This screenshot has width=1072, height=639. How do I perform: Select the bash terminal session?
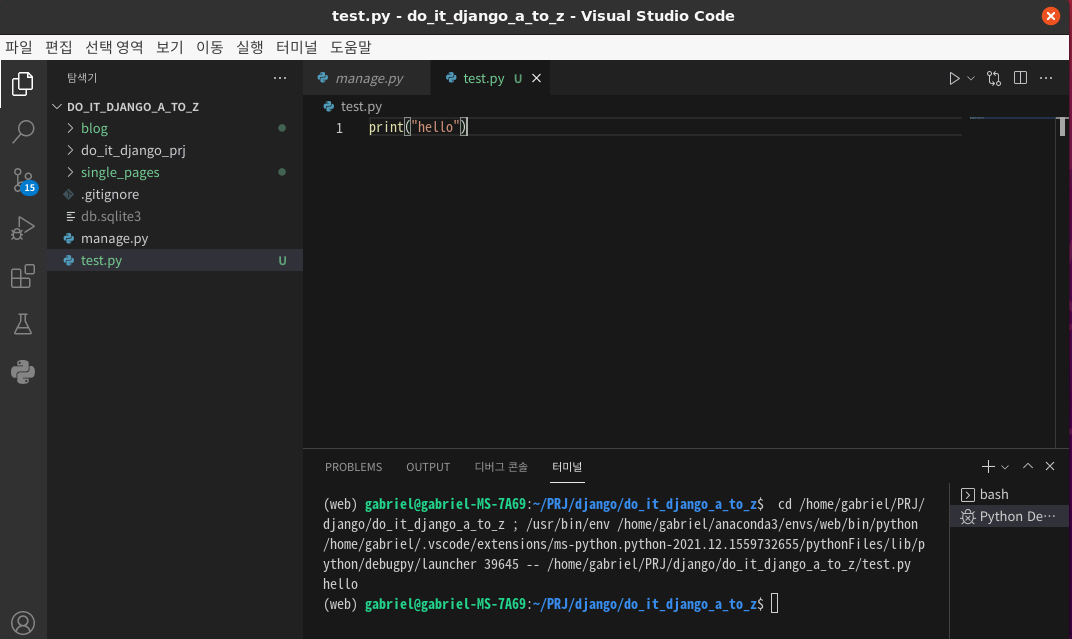(x=1010, y=494)
